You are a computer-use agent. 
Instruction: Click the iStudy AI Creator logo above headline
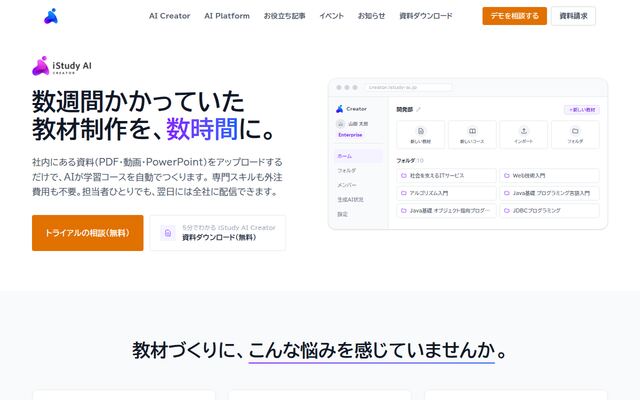pos(62,66)
